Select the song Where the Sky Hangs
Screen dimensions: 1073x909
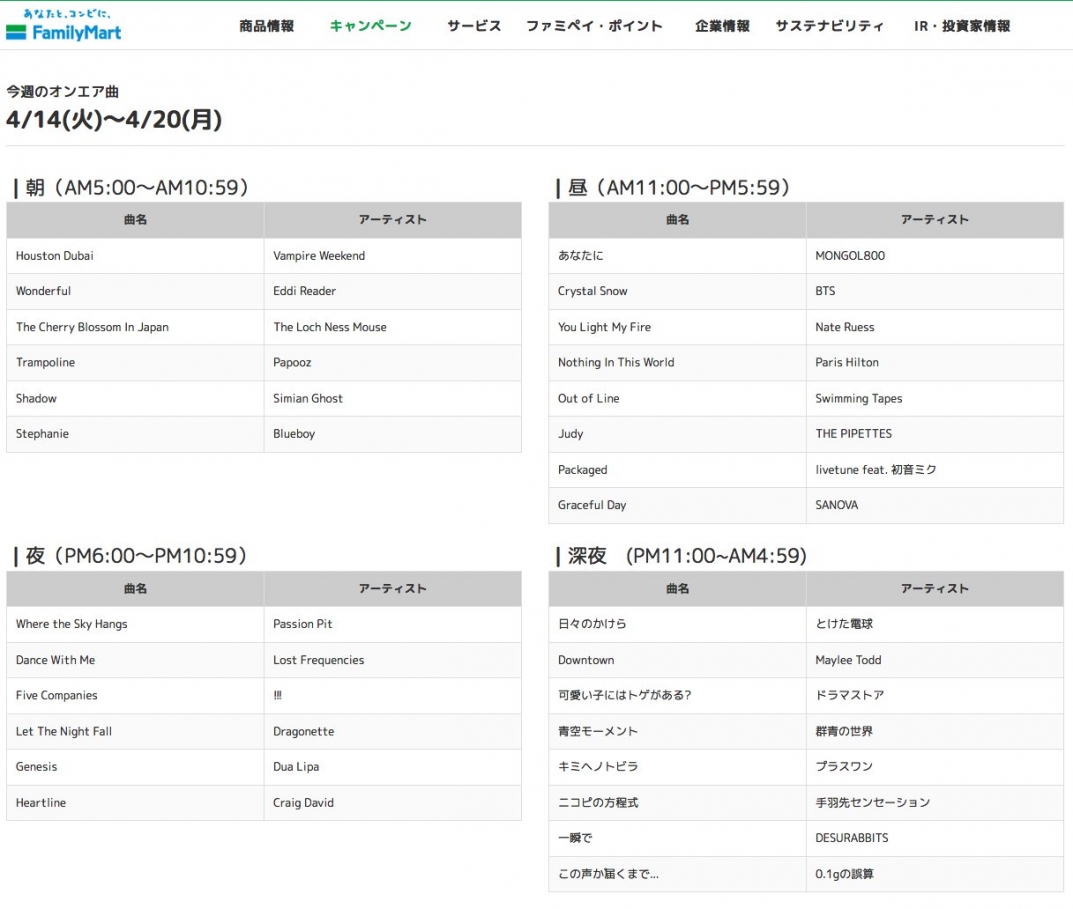click(72, 624)
